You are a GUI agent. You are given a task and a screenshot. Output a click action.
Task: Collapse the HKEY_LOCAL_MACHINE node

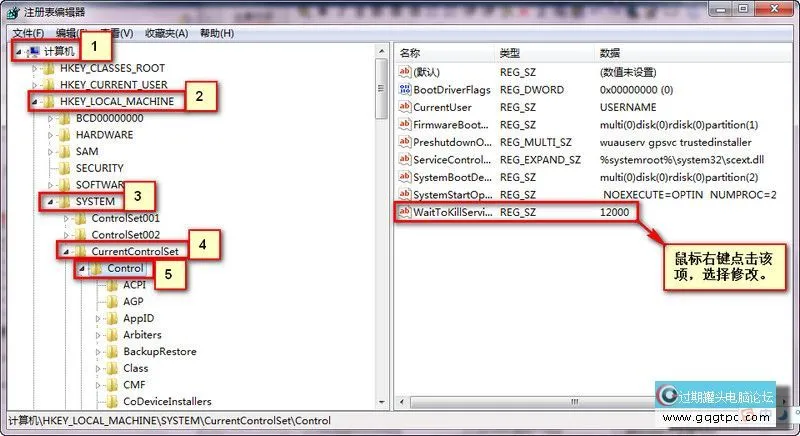tap(35, 102)
